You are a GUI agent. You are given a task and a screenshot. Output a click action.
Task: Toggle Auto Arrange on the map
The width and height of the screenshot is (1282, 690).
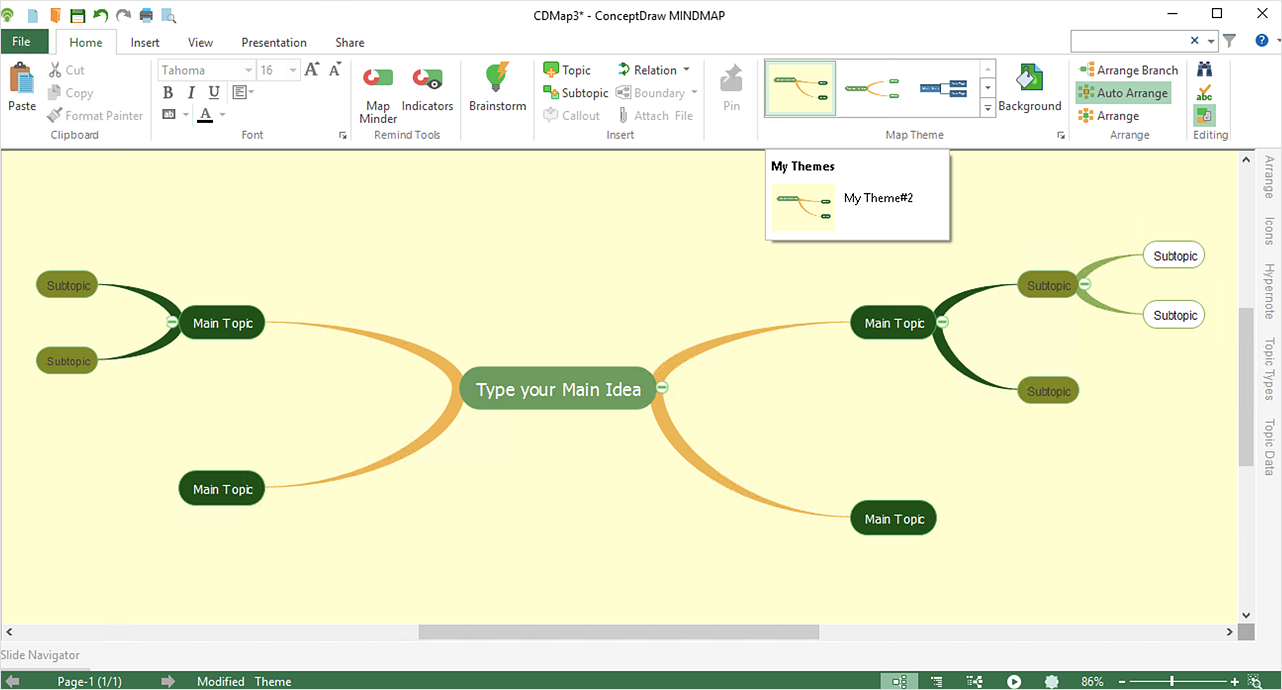point(1123,93)
